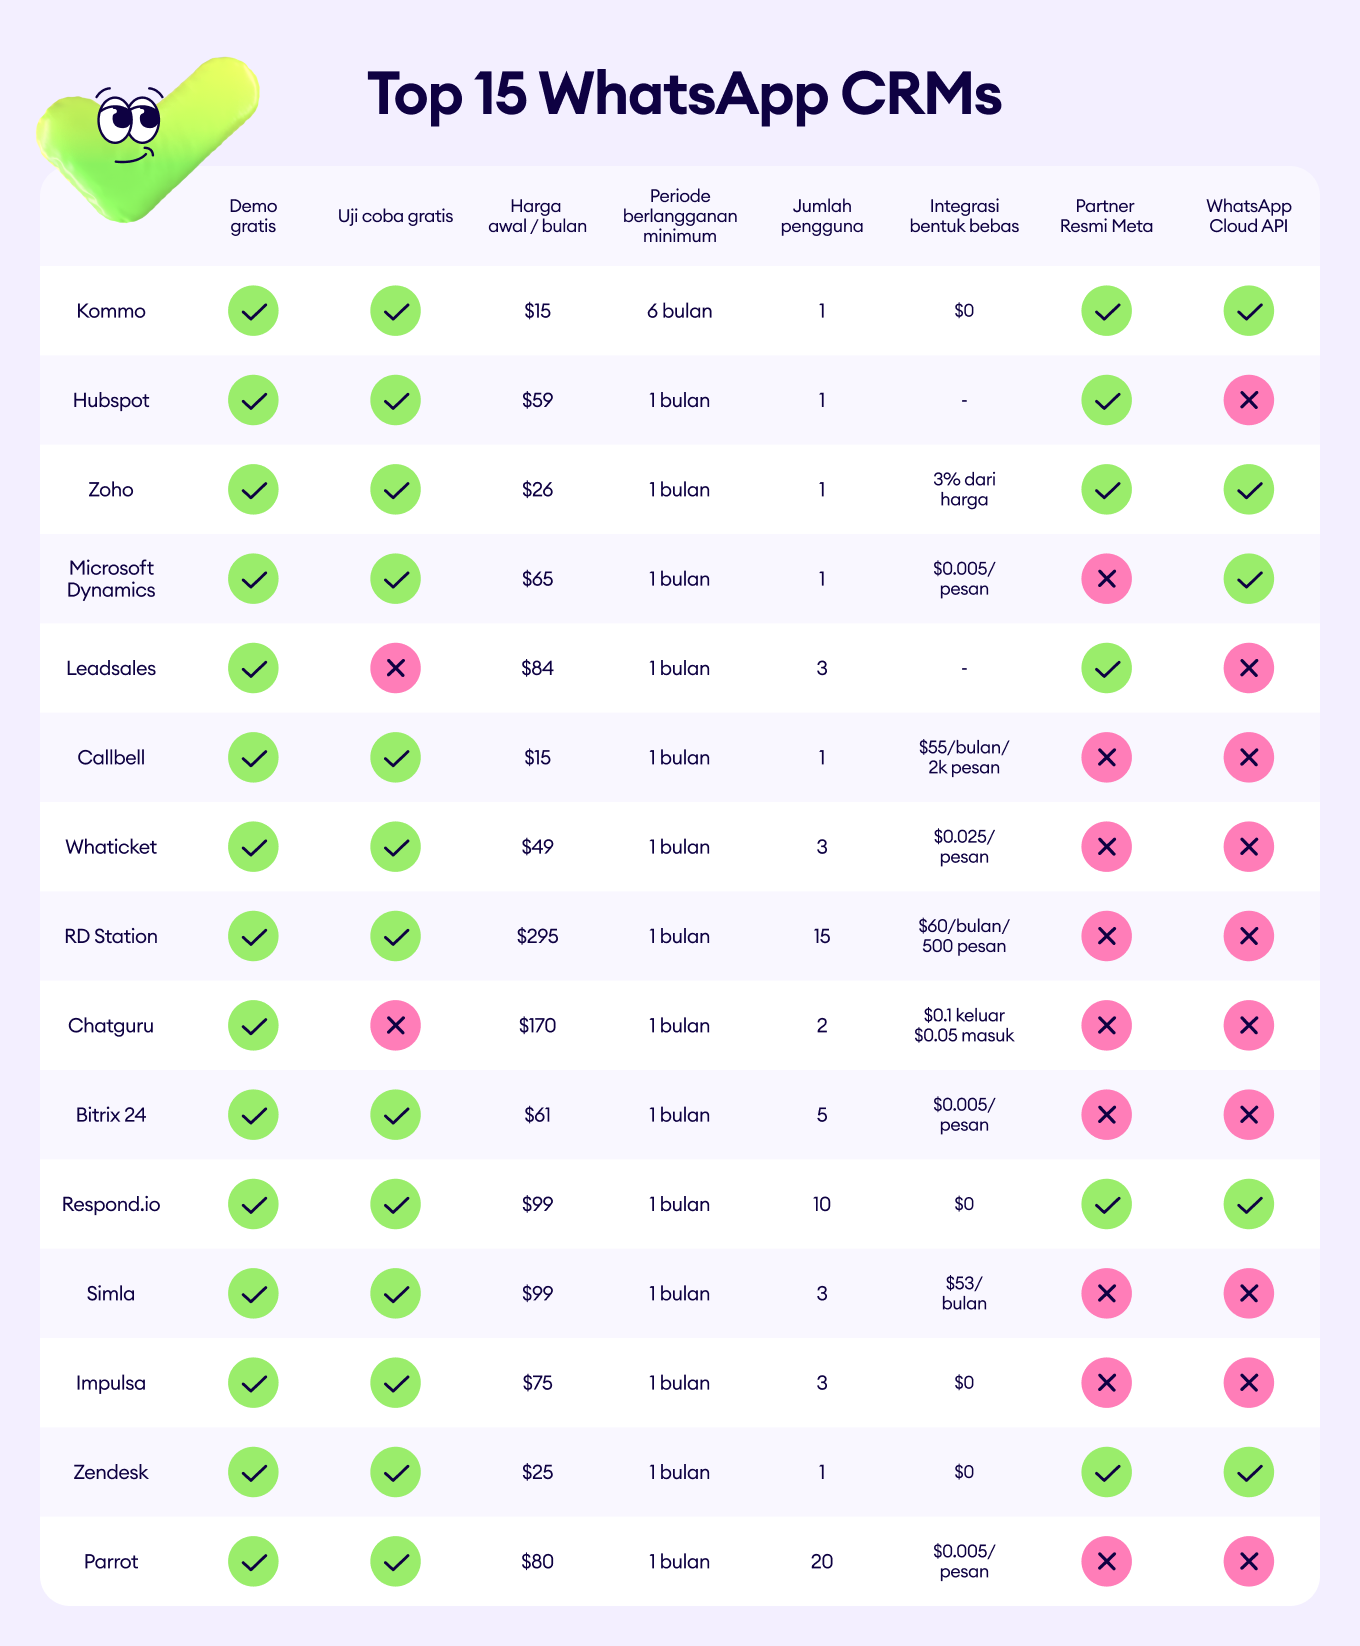Screen dimensions: 1360x1646
Task: Select the RD Station row label
Action: click(x=111, y=936)
